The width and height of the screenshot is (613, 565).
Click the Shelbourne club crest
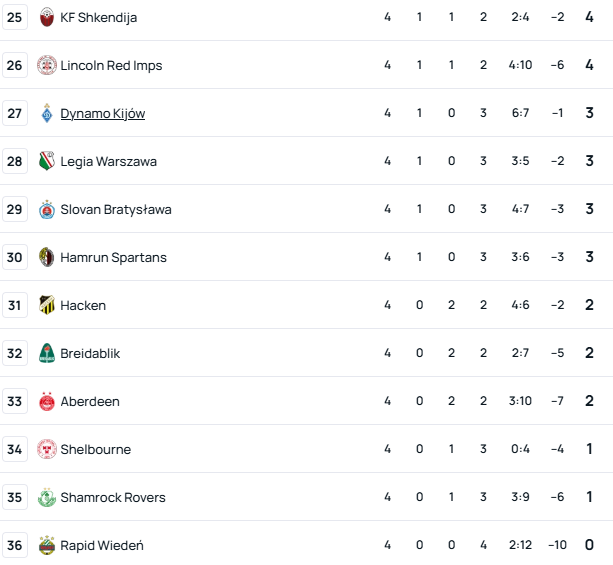pyautogui.click(x=47, y=449)
